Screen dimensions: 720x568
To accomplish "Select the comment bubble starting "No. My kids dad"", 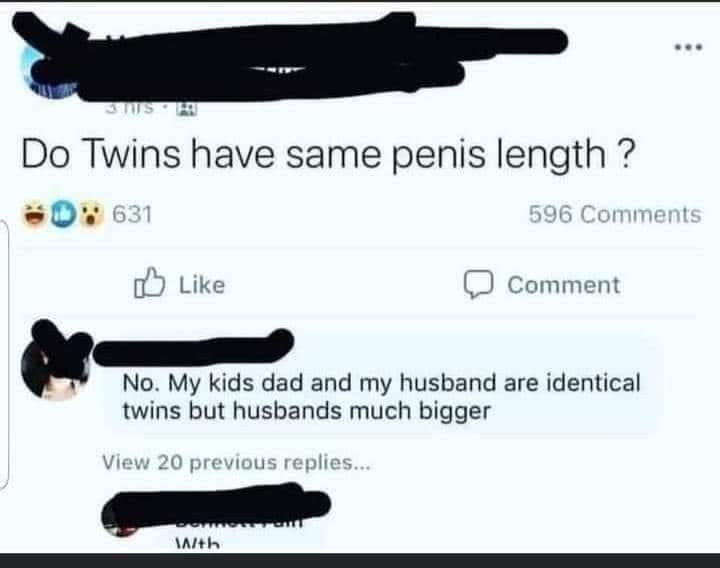I will (380, 397).
